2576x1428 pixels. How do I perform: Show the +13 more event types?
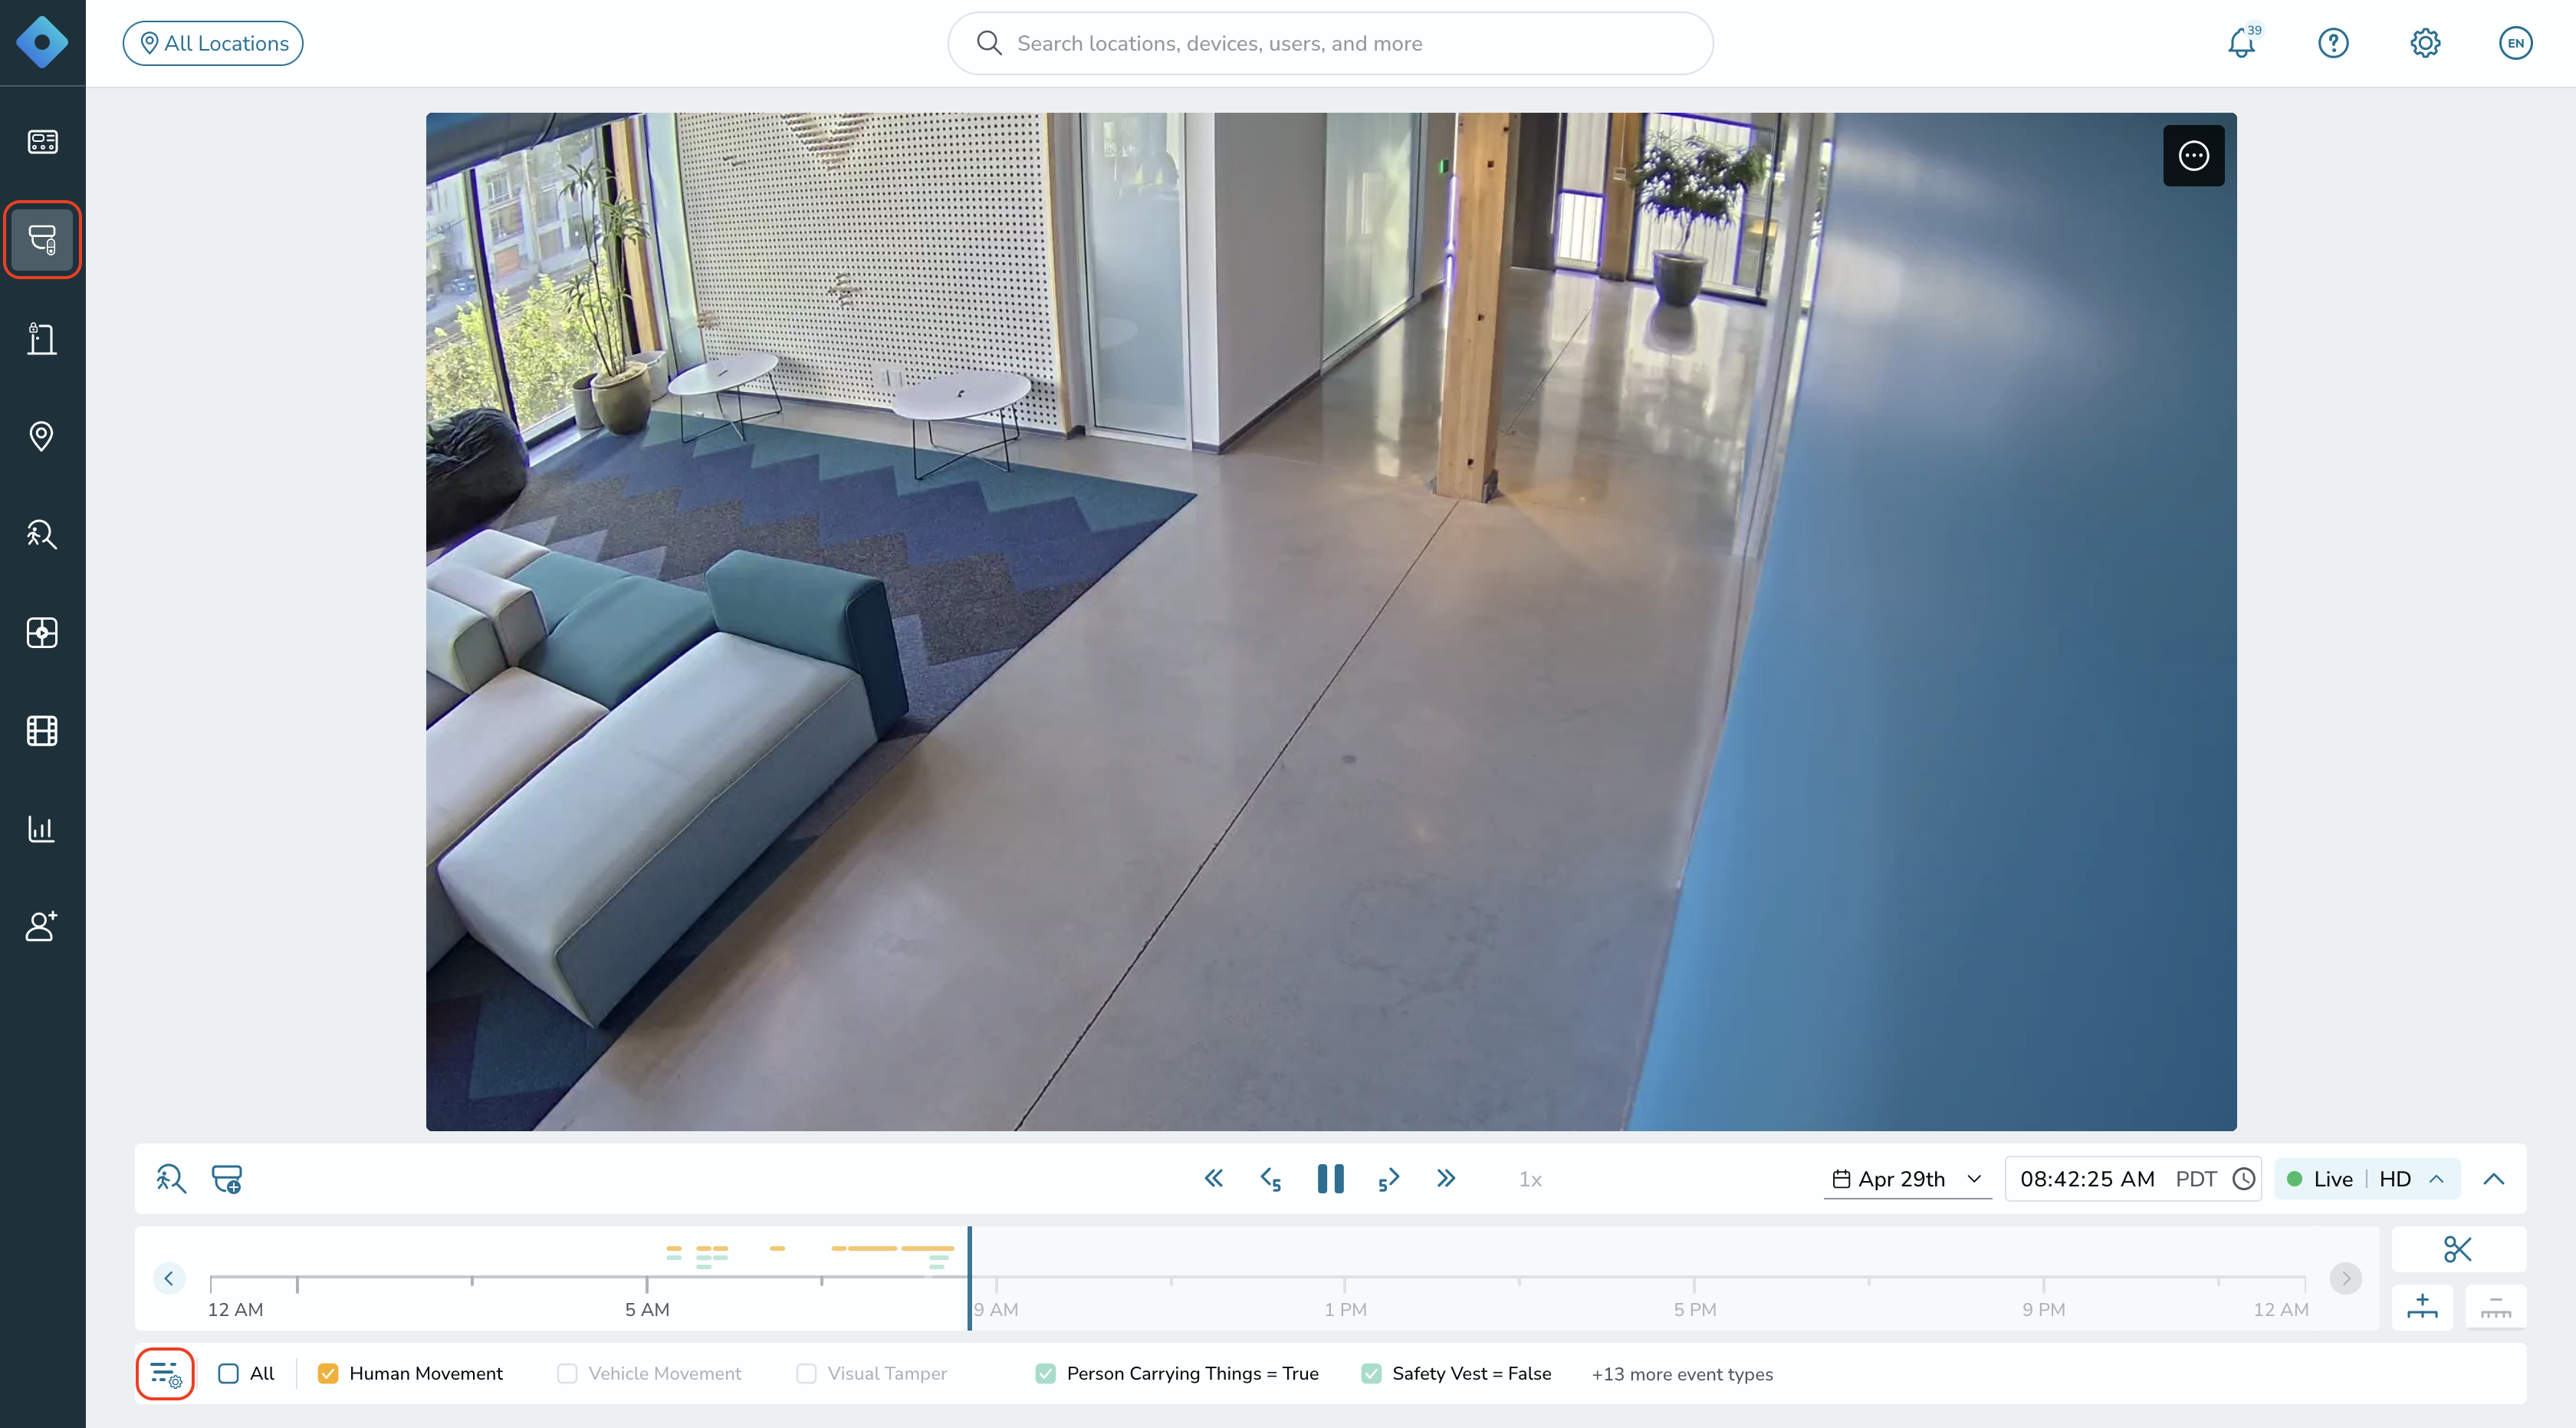pyautogui.click(x=1682, y=1375)
